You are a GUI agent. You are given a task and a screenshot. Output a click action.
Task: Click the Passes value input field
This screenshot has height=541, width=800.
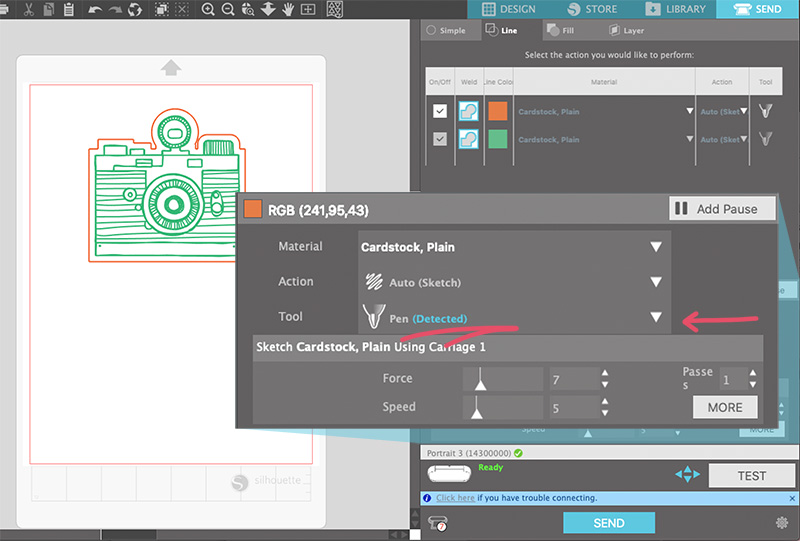[x=733, y=379]
